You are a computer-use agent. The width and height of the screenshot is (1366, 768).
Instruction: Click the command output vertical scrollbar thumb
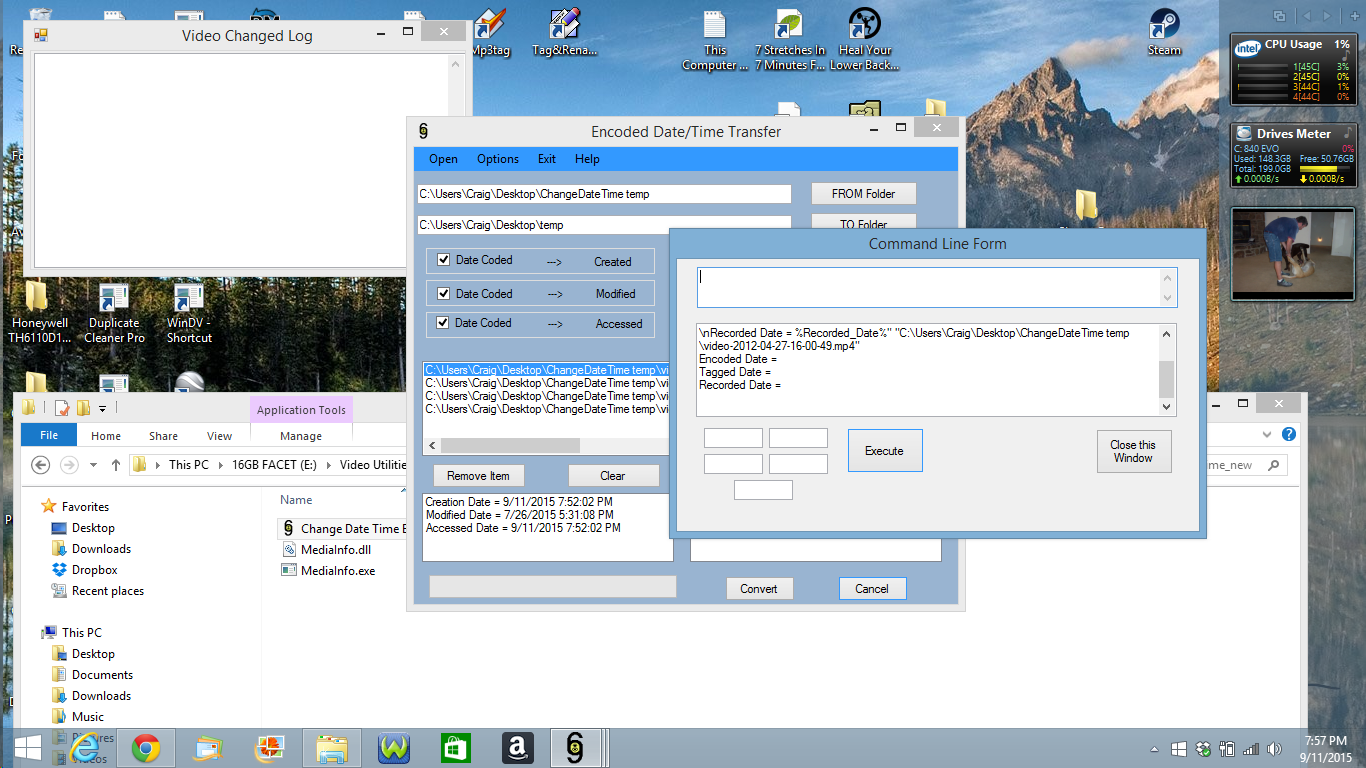tap(1166, 380)
